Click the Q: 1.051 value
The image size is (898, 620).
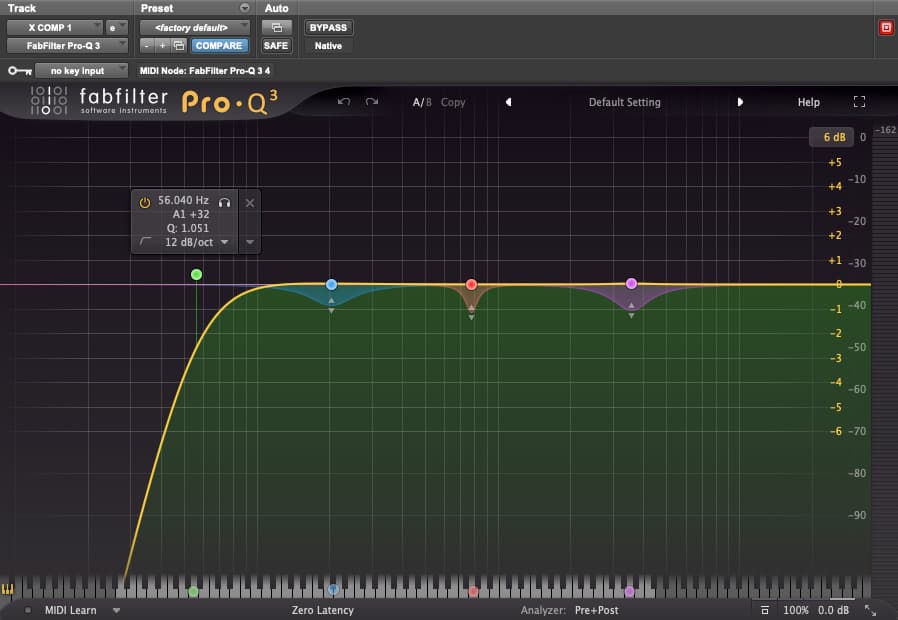188,228
